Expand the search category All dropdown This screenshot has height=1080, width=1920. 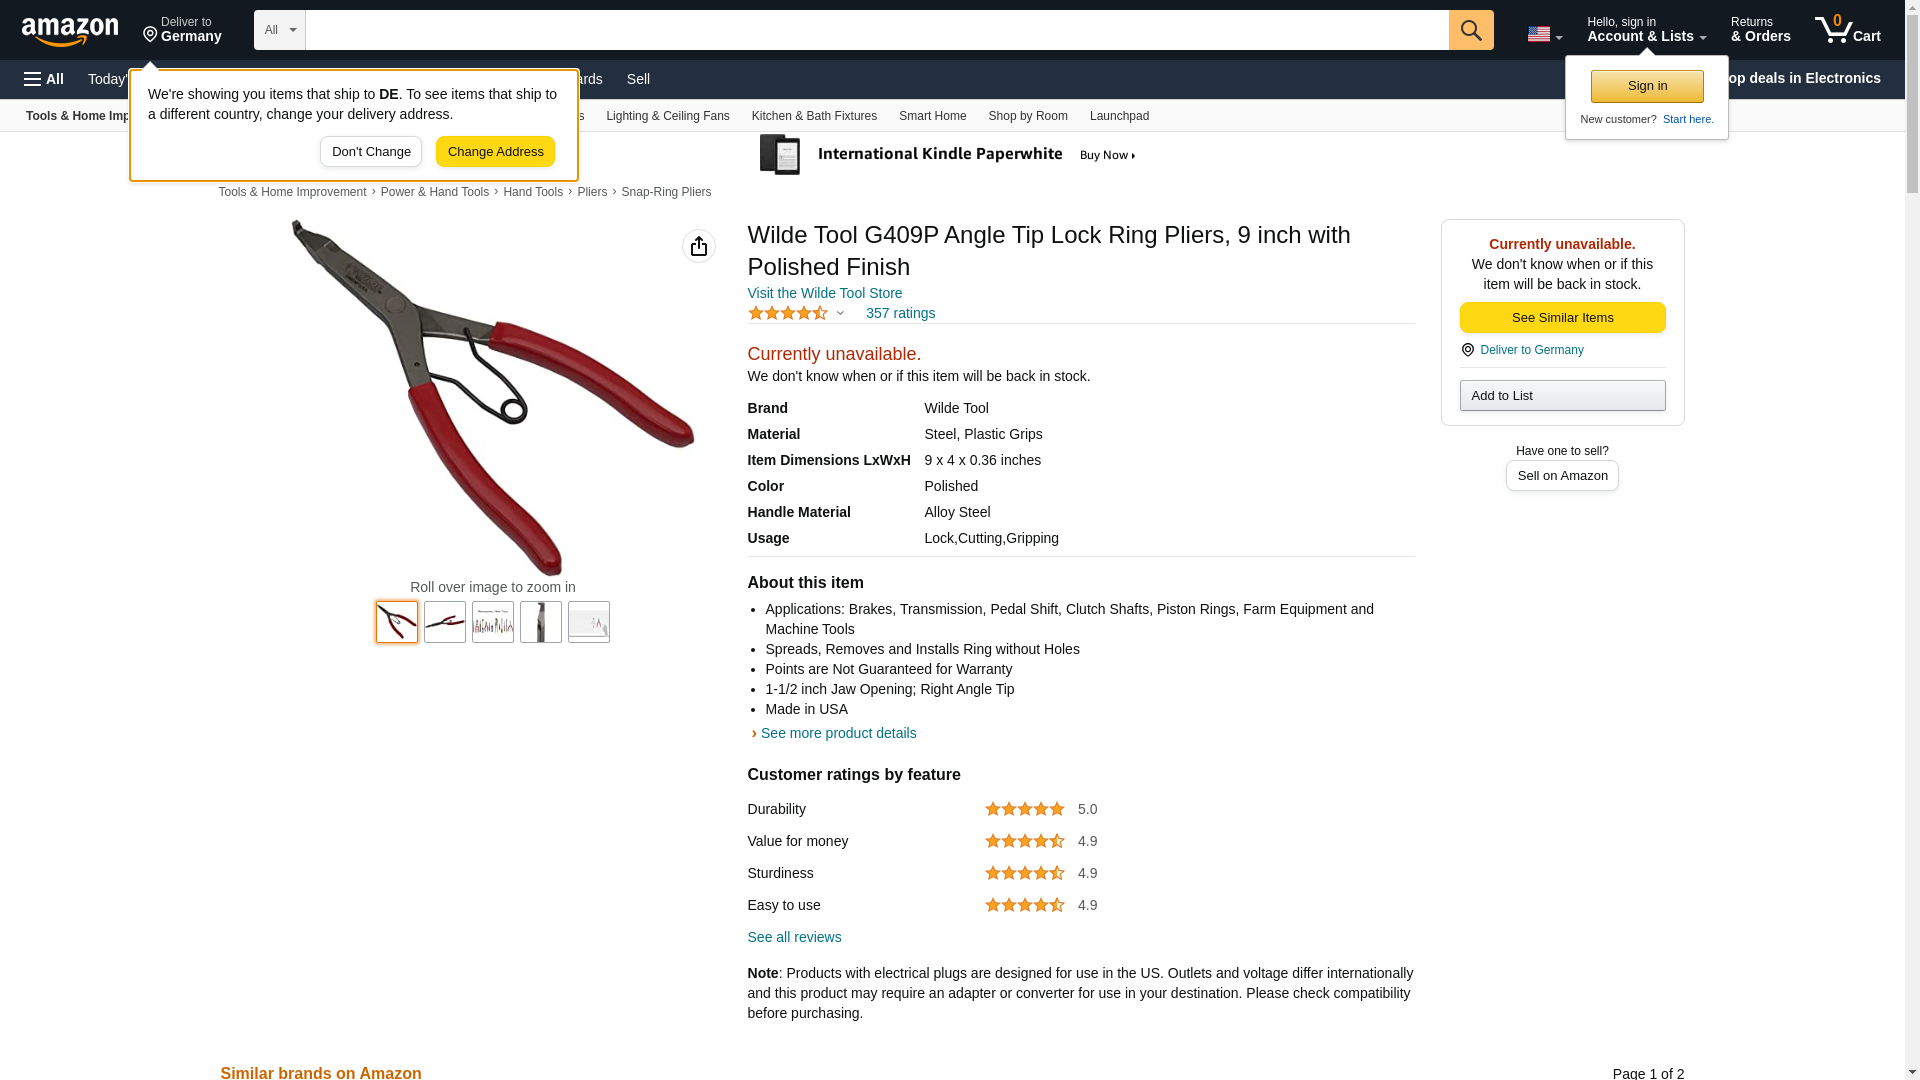tap(279, 30)
